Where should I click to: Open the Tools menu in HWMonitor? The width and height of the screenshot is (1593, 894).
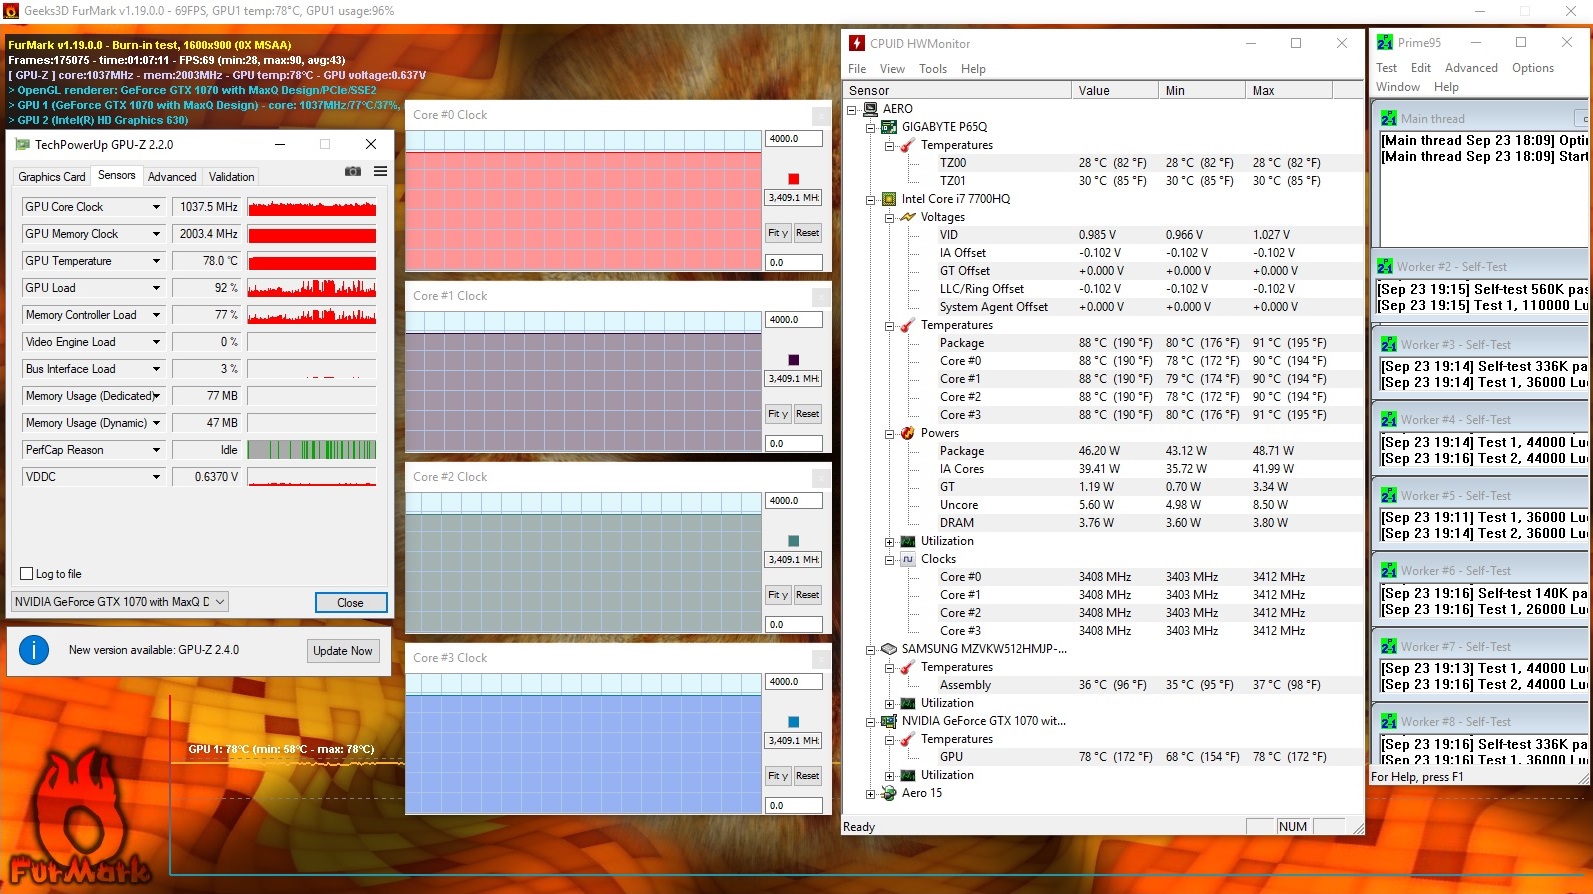pos(933,69)
